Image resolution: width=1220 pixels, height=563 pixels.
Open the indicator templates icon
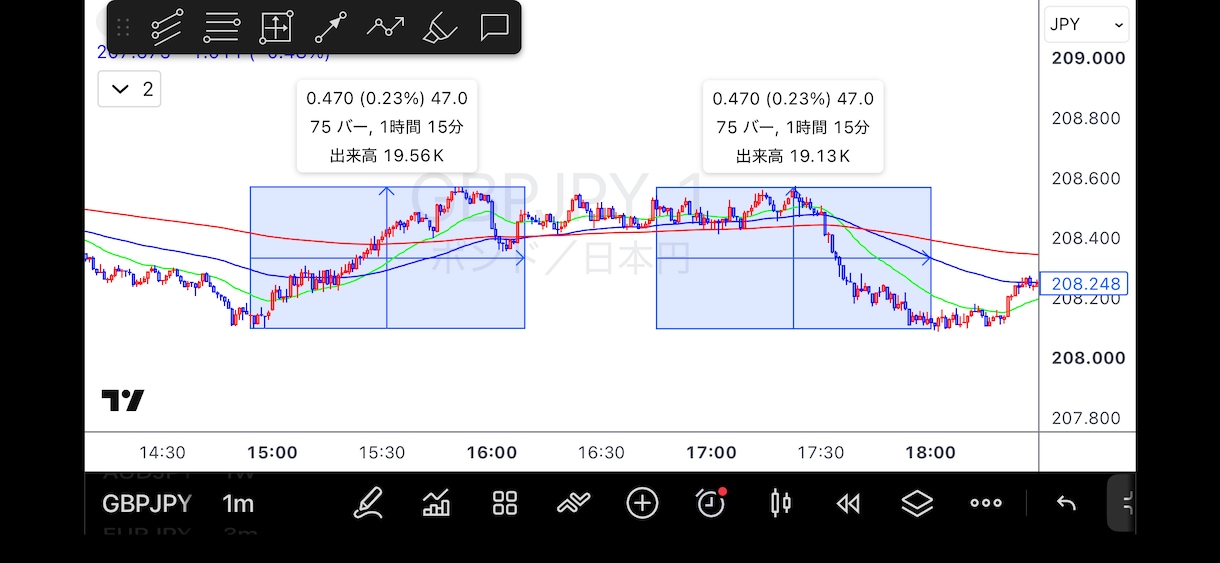pyautogui.click(x=573, y=503)
